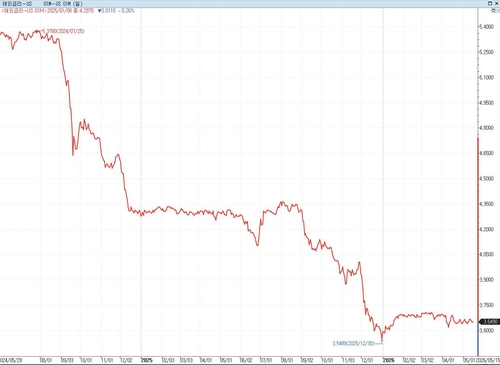Click the window title text in title bar
Screen dimensions: 500x365
click(x=42, y=4)
